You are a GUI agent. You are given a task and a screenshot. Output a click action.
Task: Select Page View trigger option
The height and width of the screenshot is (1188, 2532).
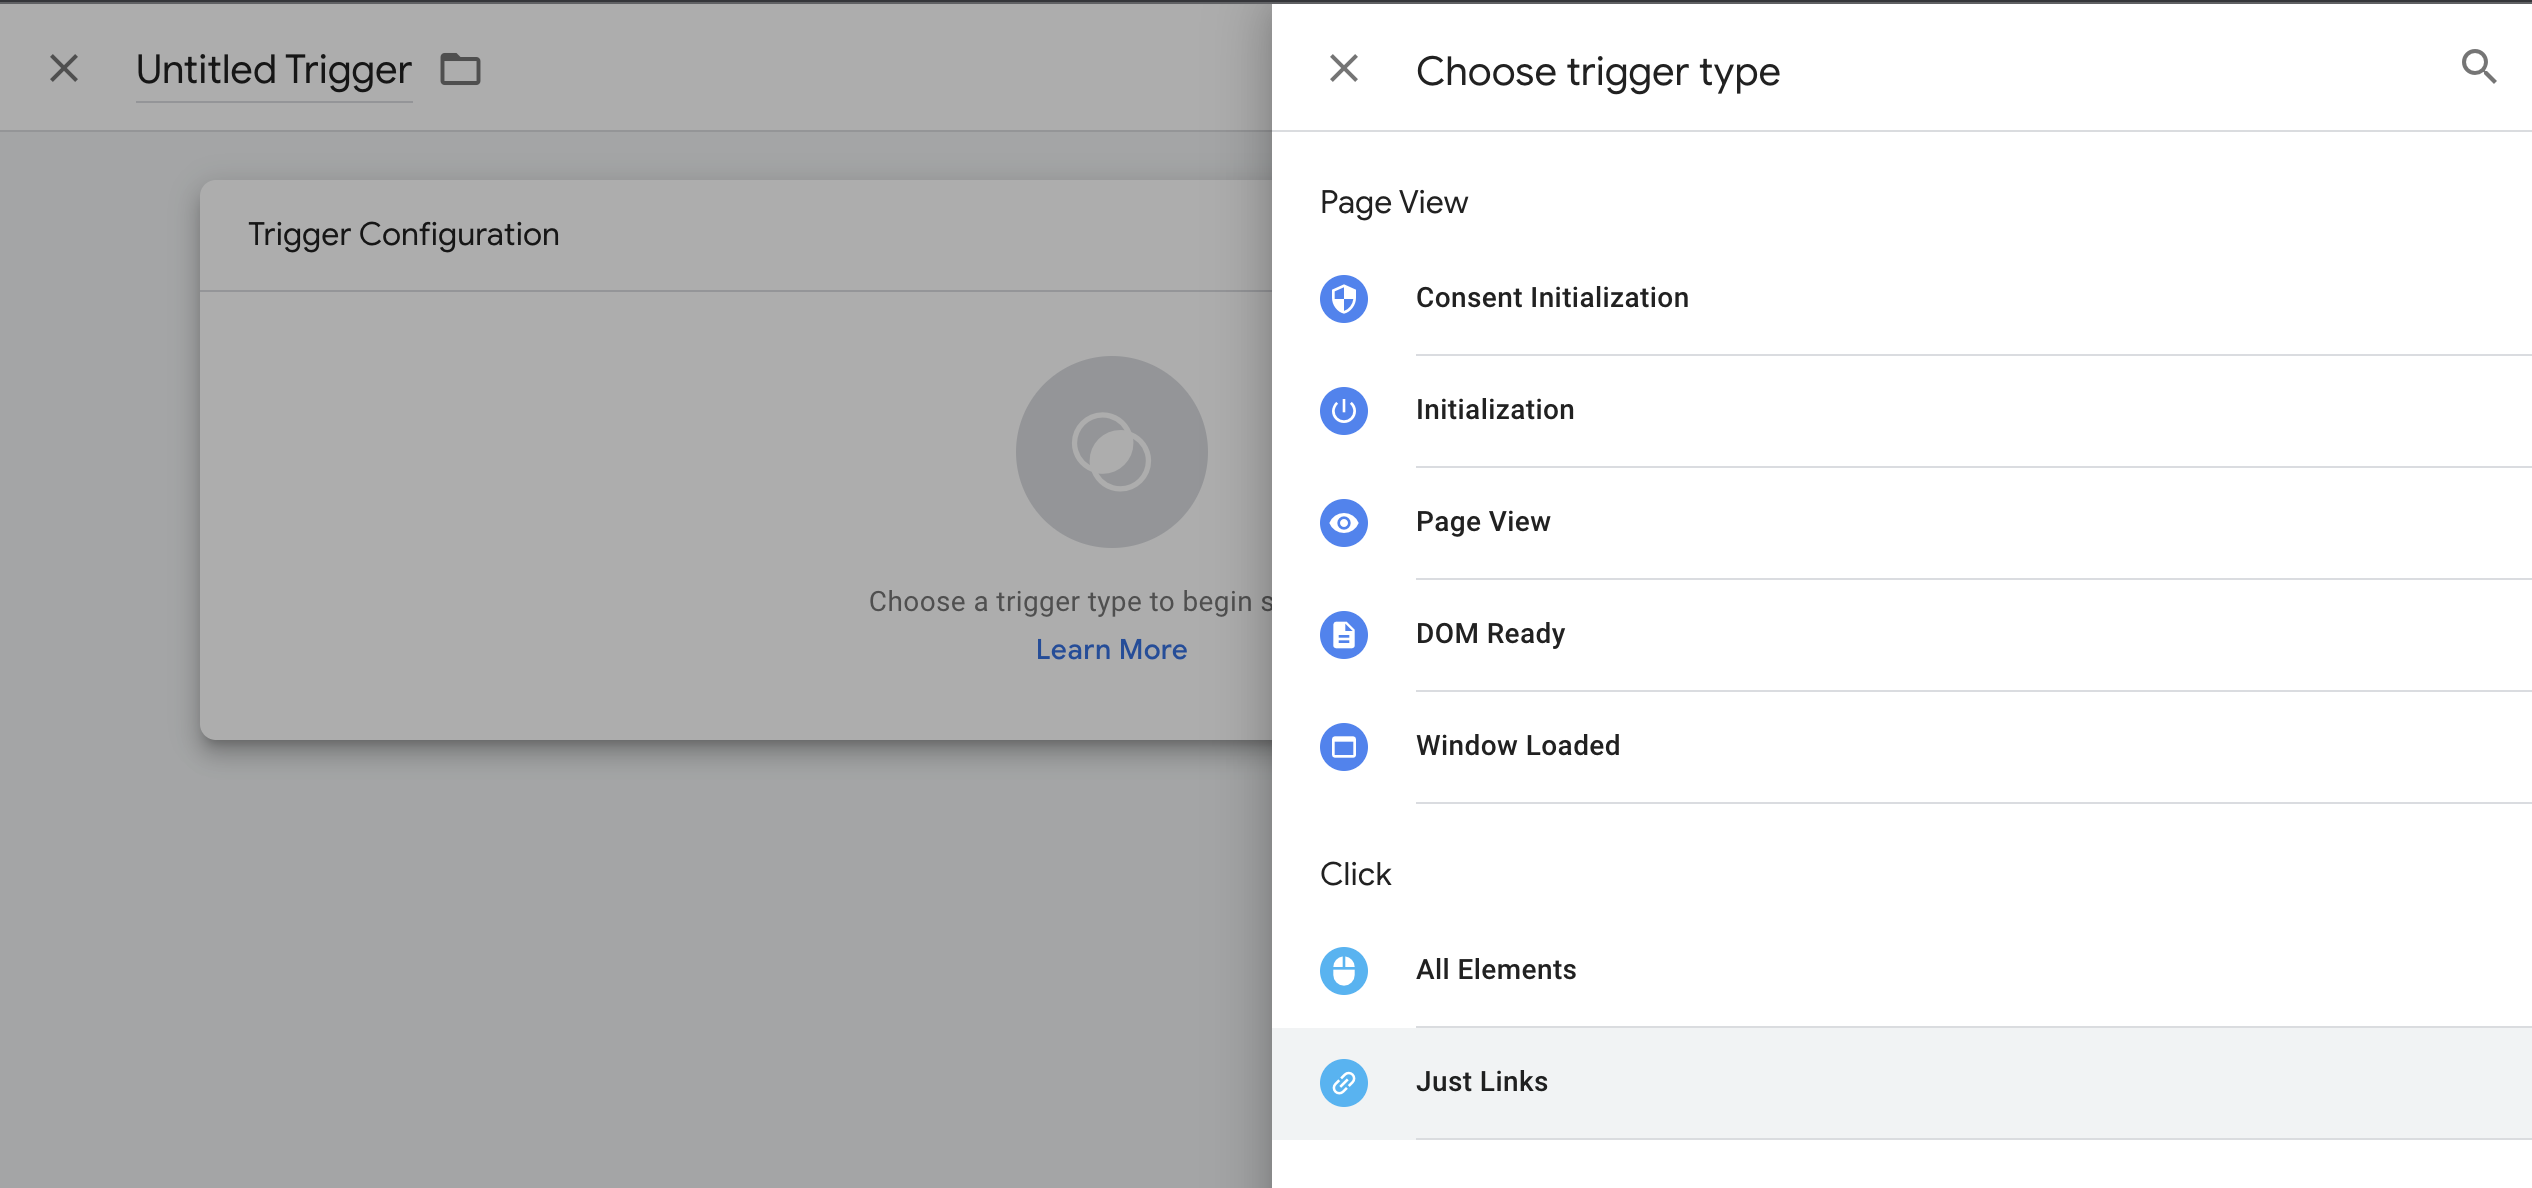[x=1483, y=522]
